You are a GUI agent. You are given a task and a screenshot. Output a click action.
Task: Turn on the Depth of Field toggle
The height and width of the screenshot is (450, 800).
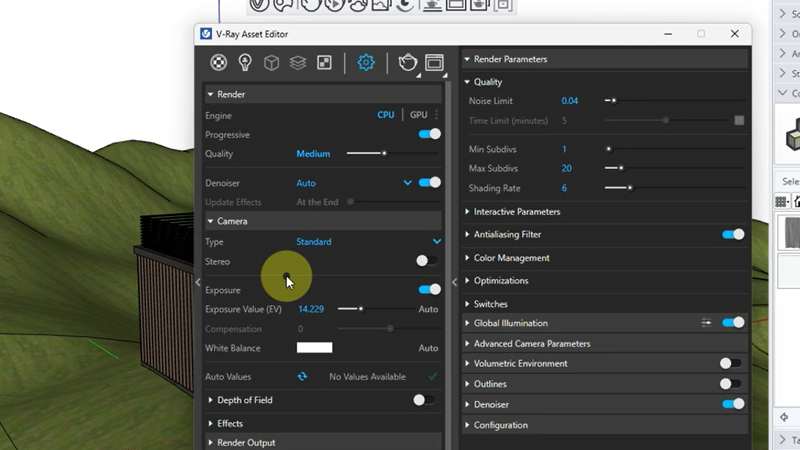point(425,400)
